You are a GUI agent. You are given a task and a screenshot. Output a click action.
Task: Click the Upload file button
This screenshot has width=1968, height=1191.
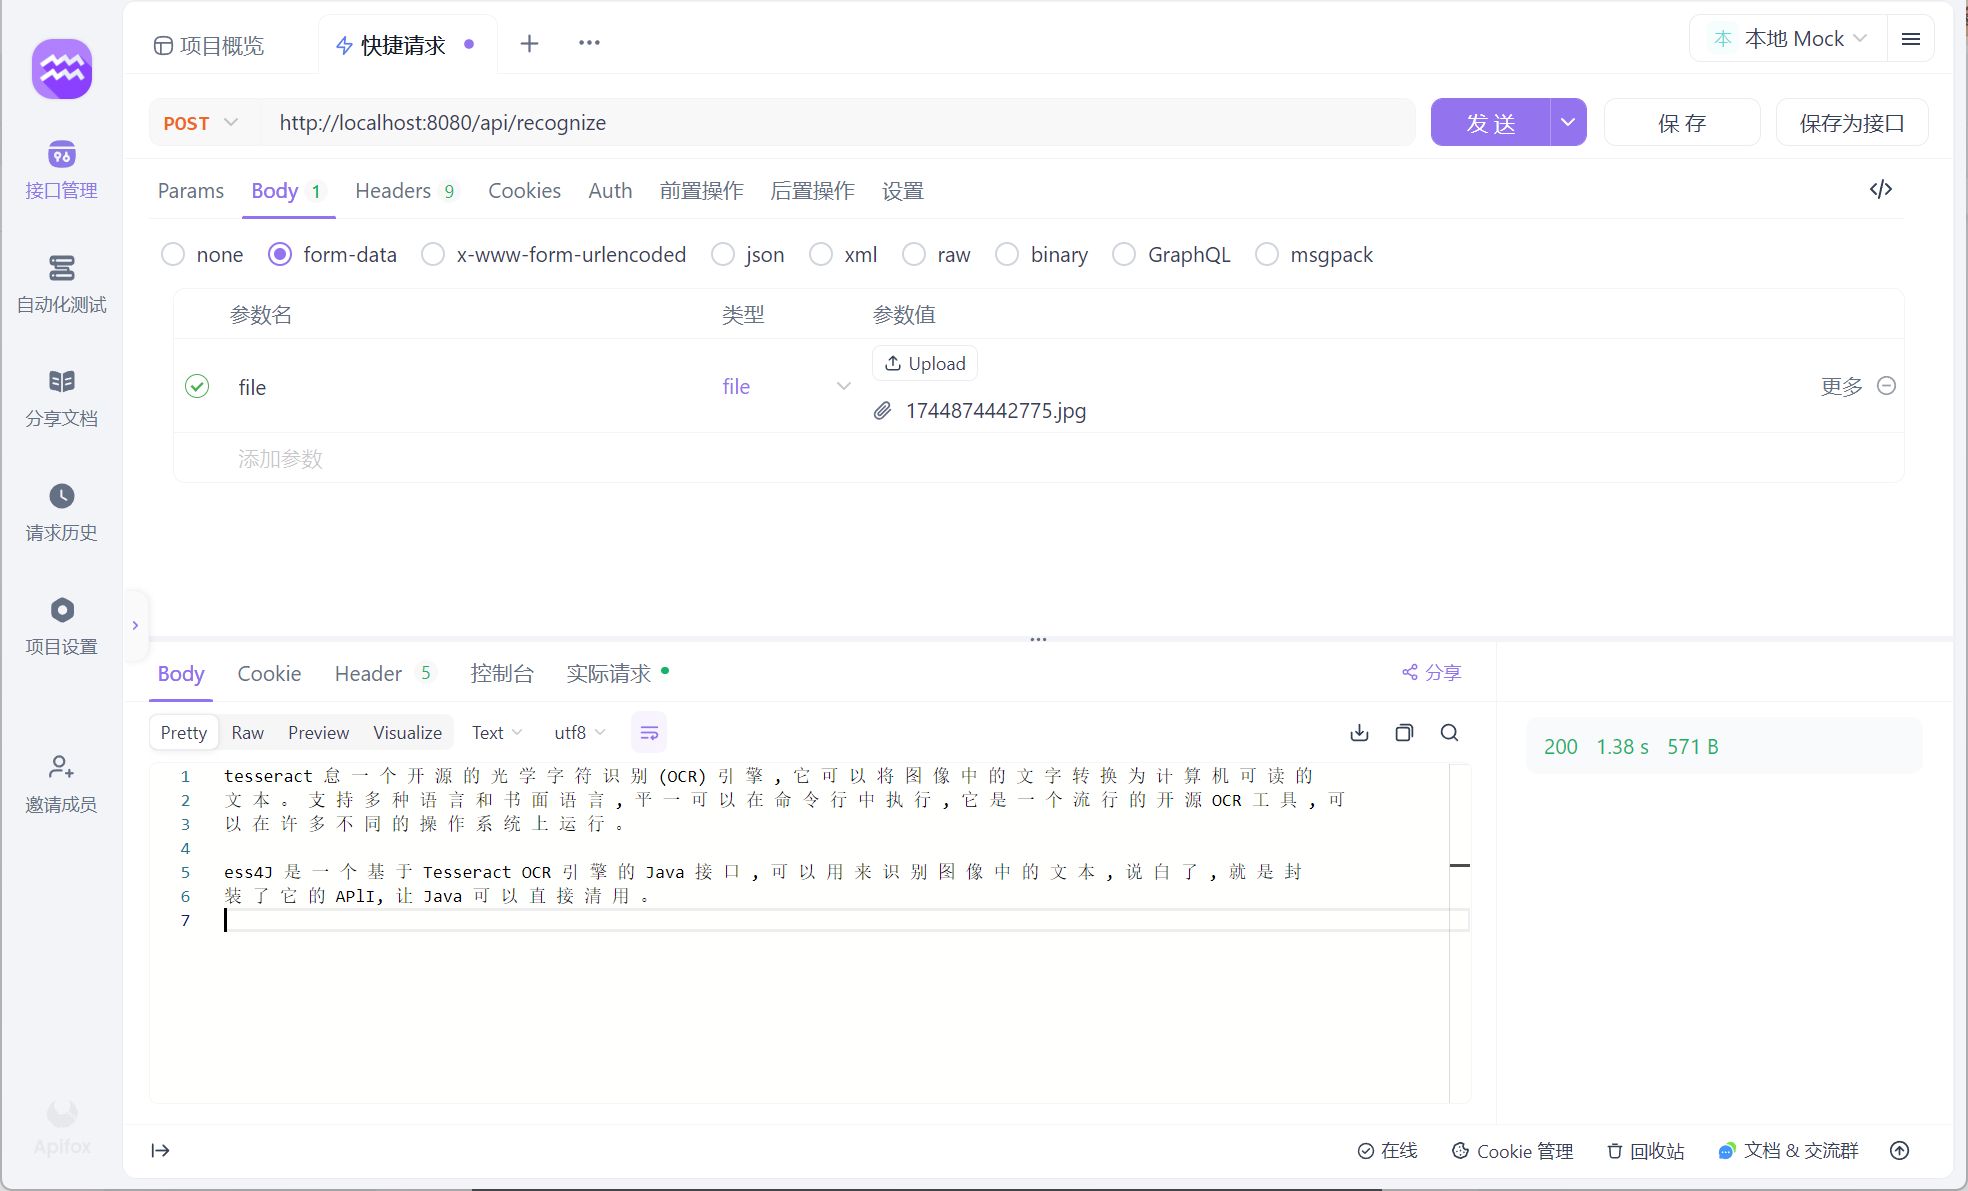[925, 363]
